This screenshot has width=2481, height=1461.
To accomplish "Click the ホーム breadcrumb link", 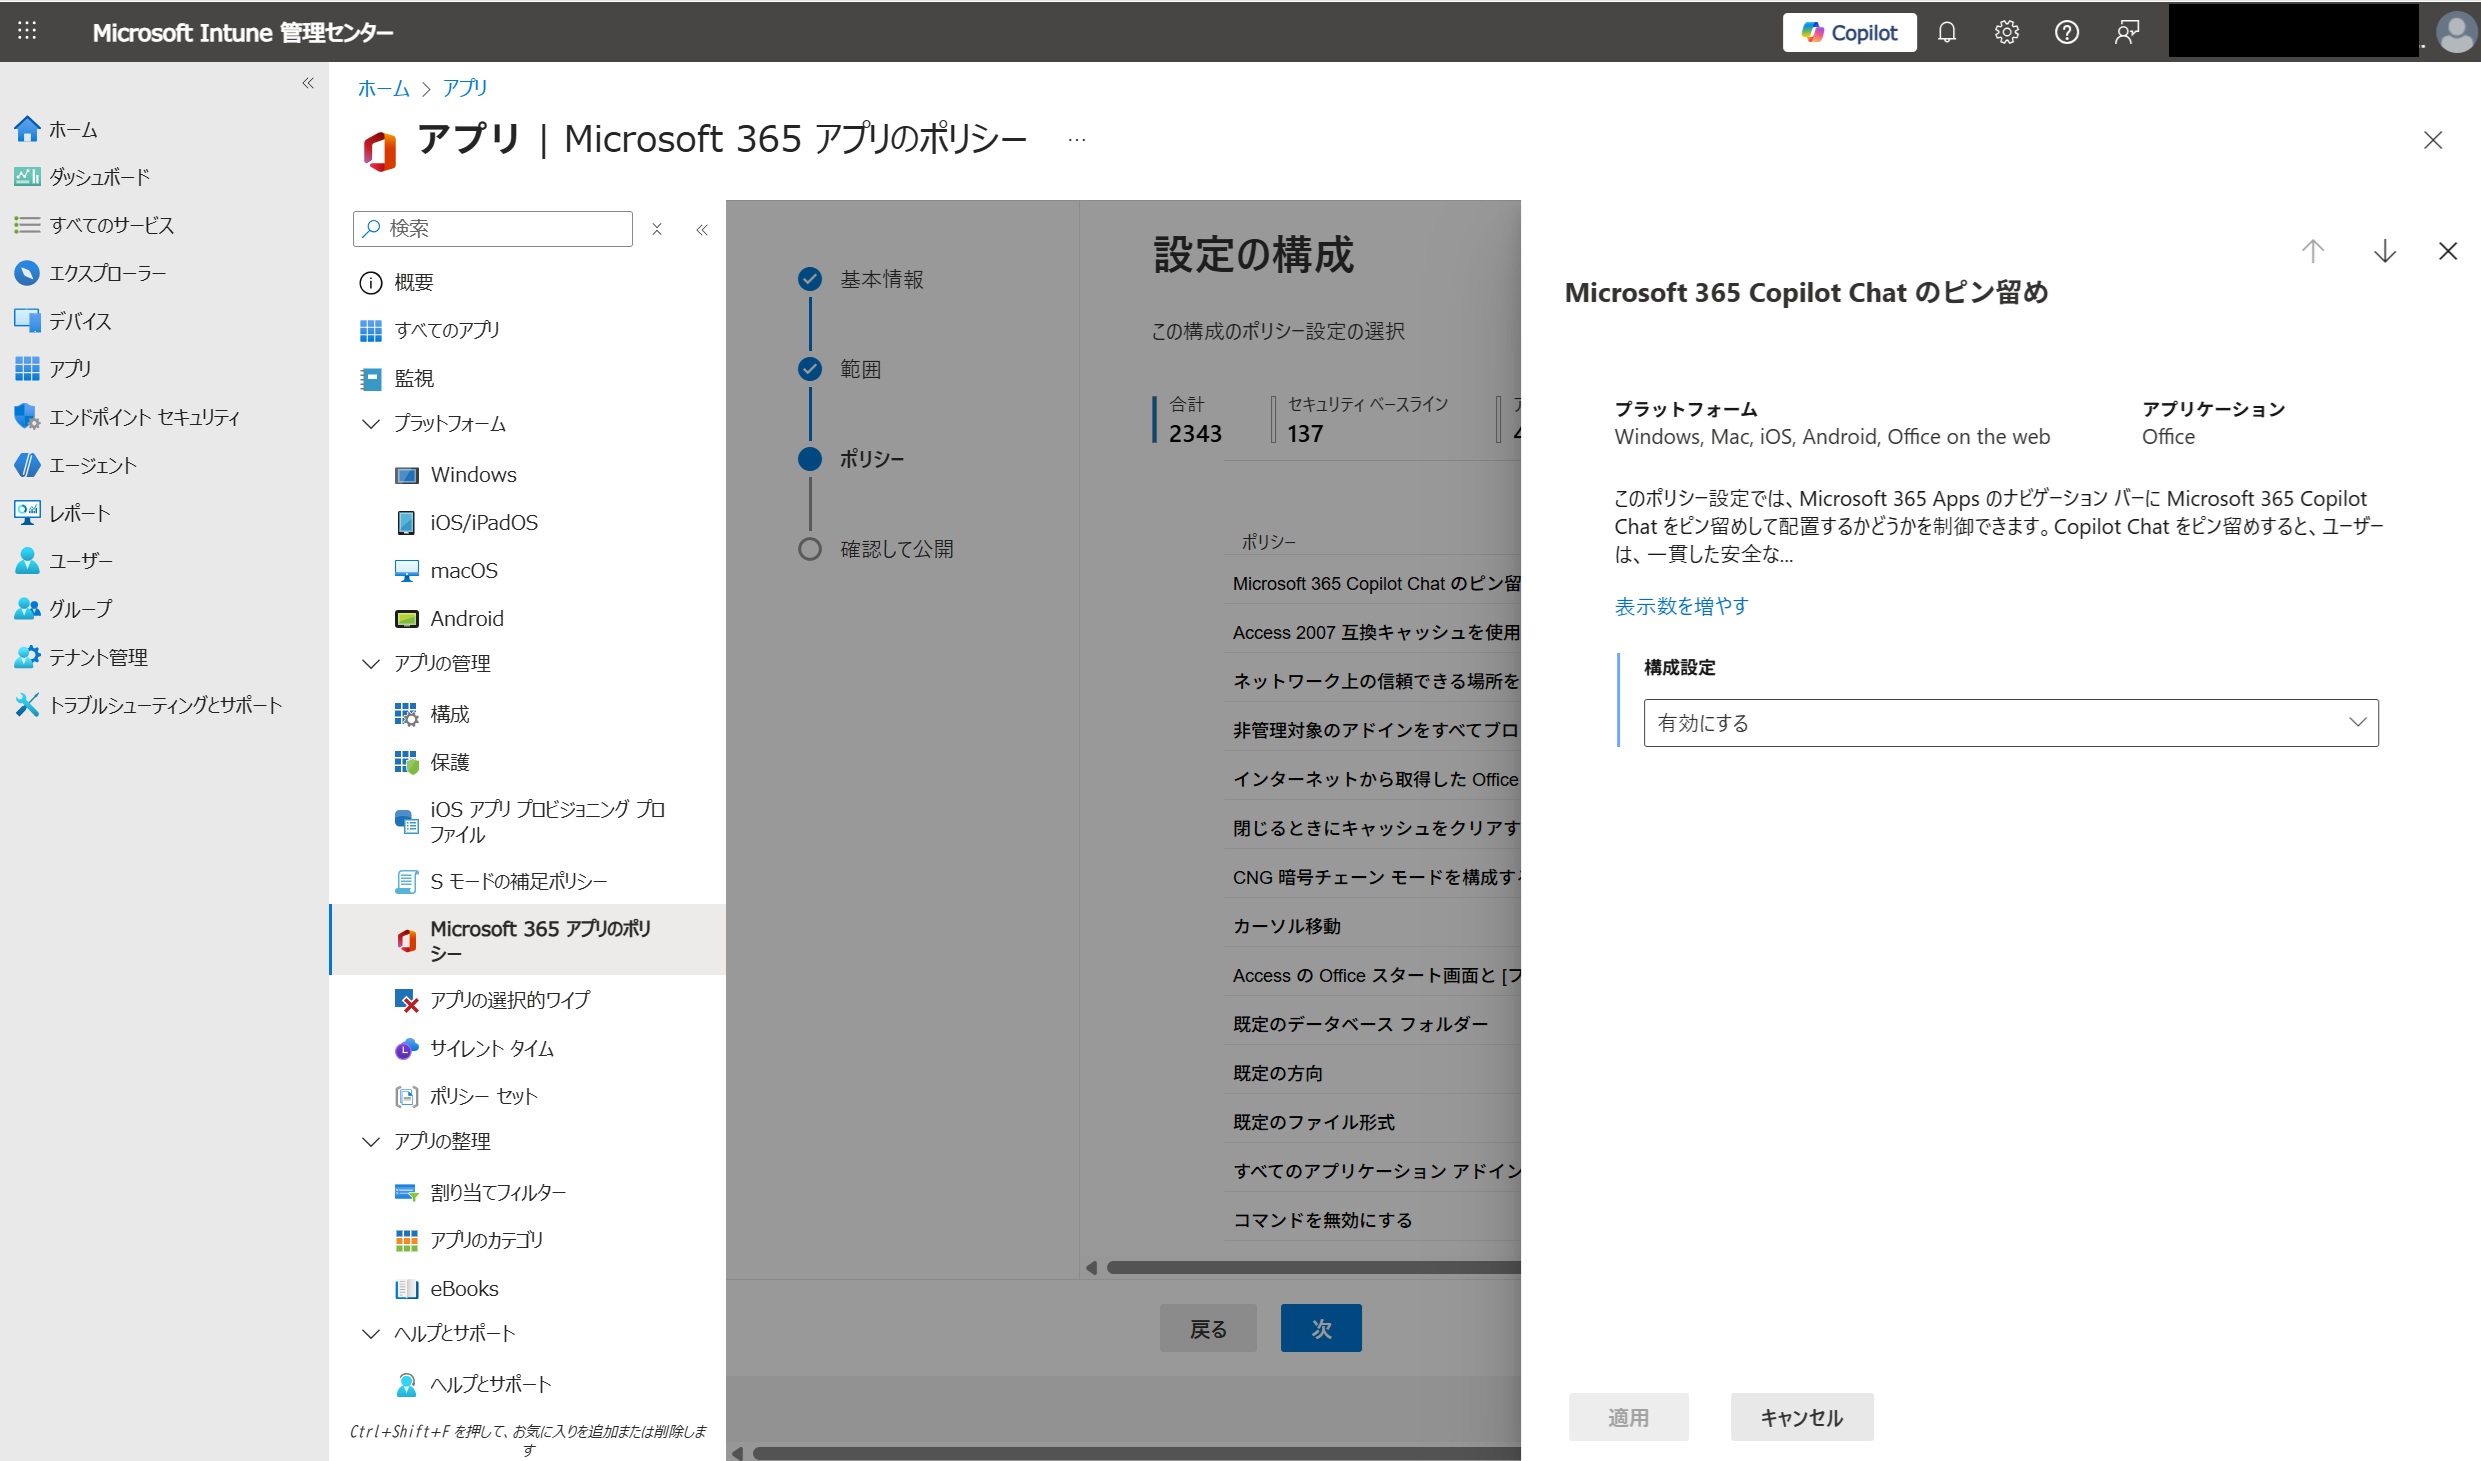I will (x=384, y=88).
